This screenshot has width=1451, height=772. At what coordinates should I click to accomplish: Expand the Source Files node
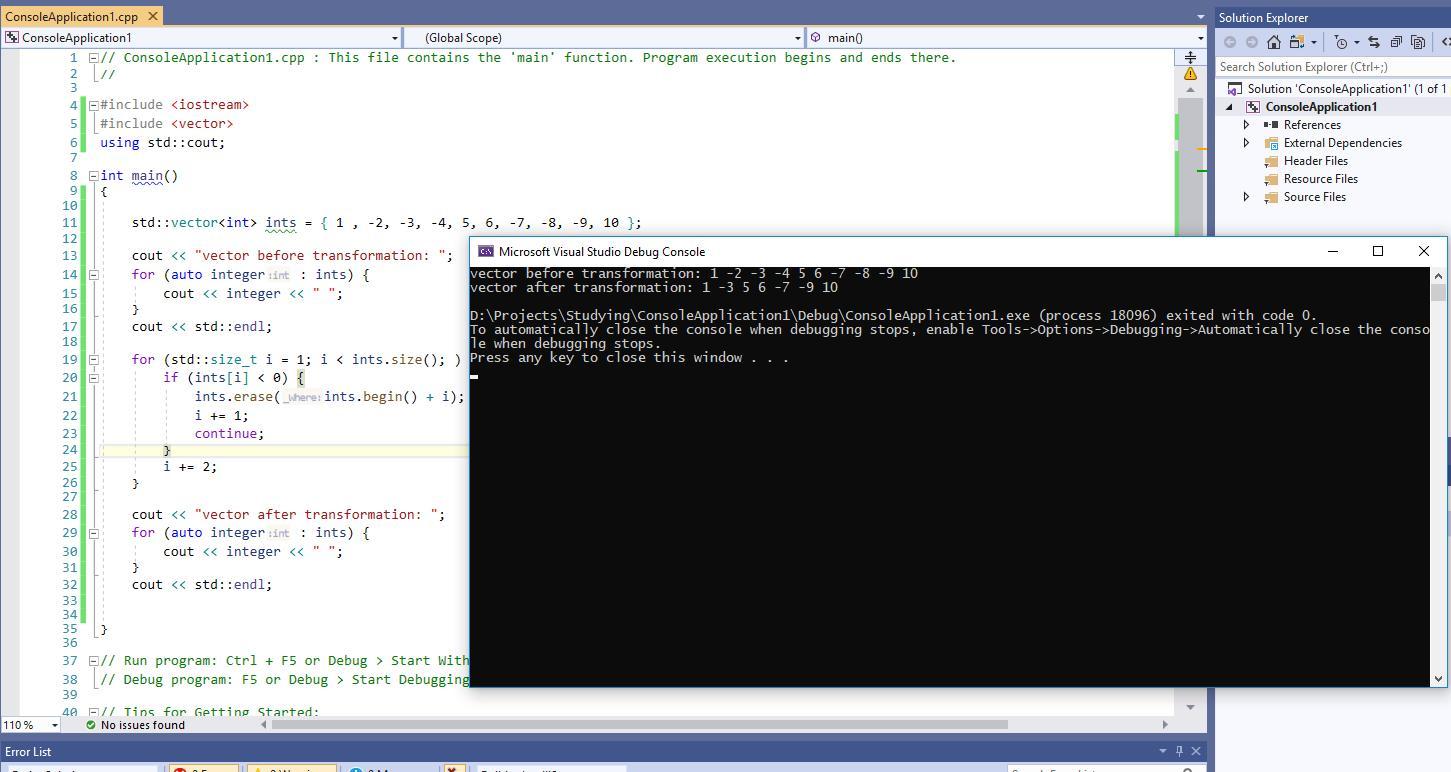(x=1246, y=197)
